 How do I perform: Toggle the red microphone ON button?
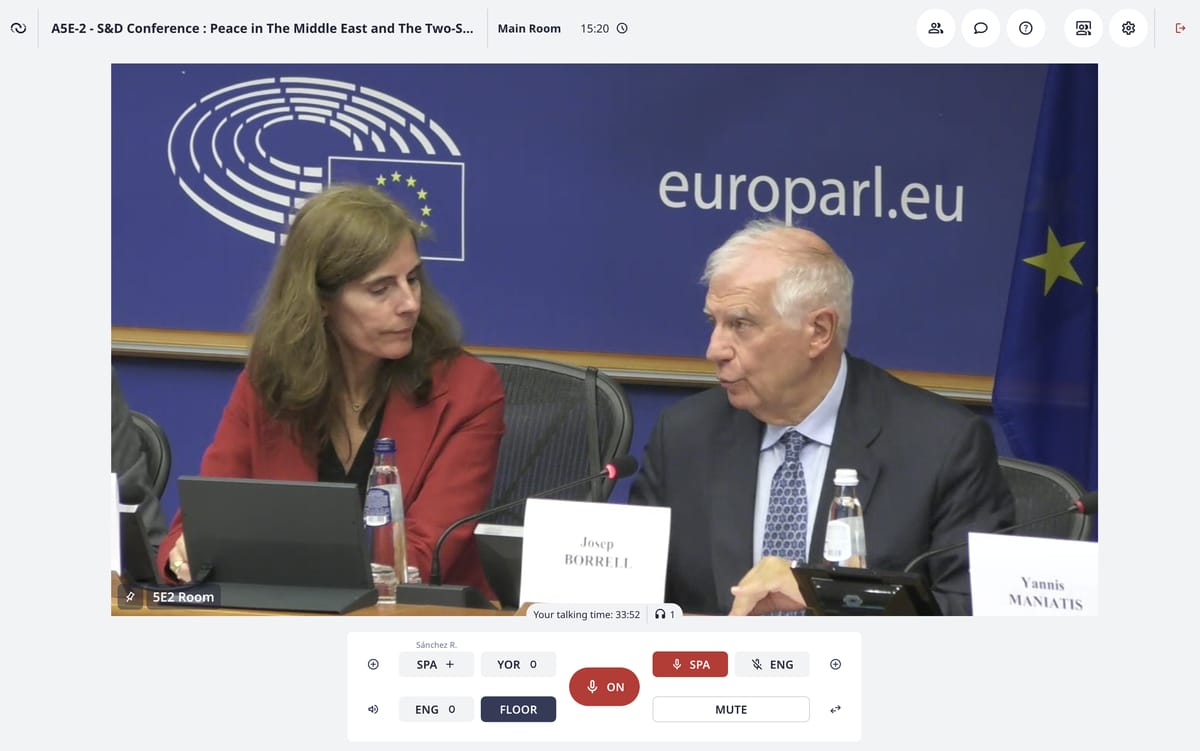point(604,687)
